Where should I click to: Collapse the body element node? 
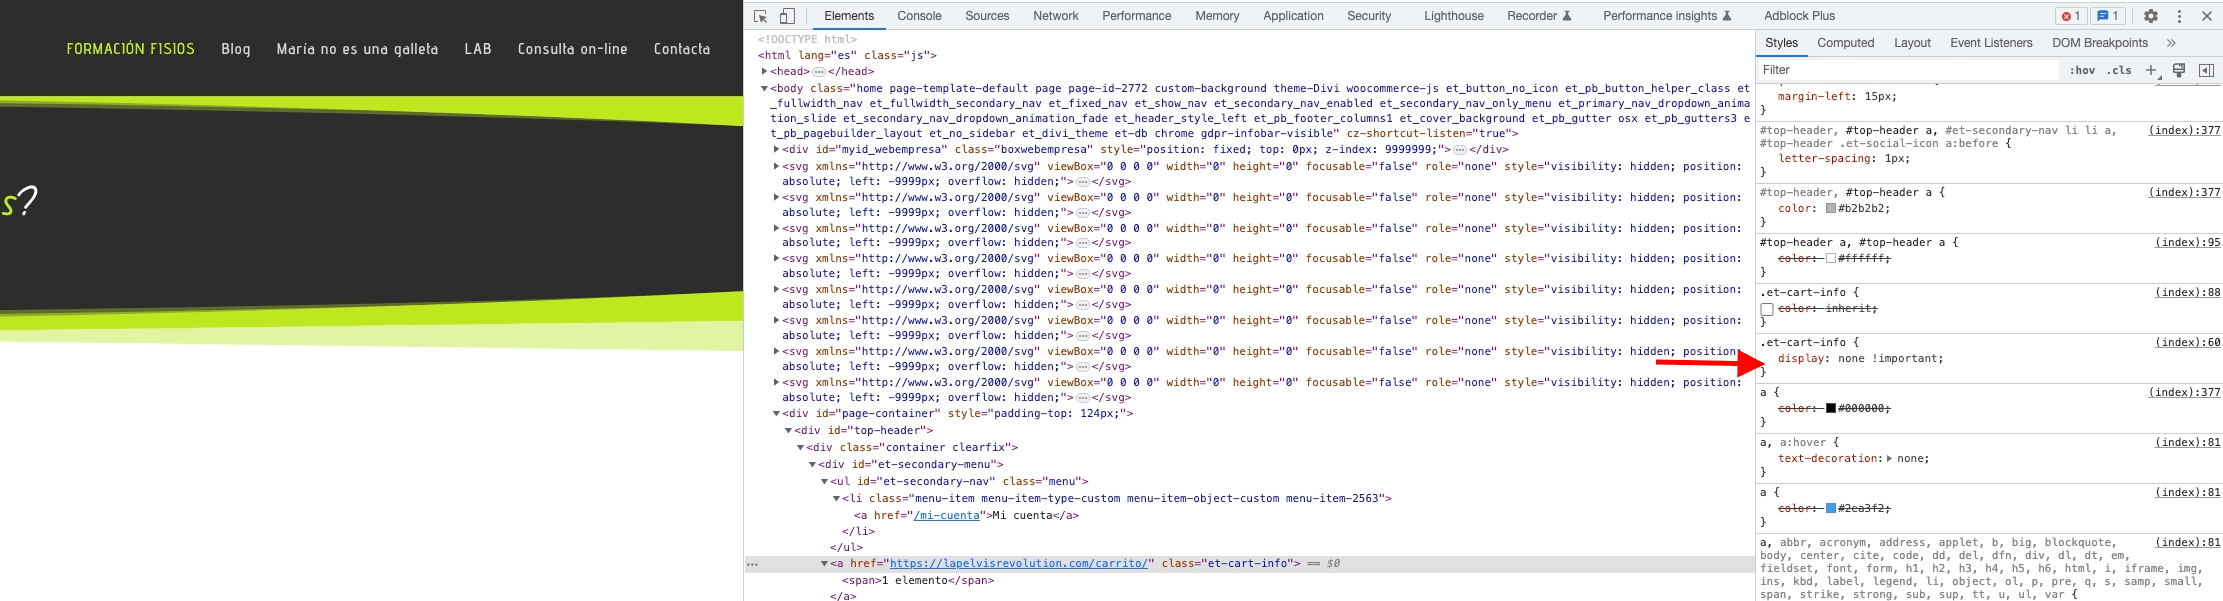click(x=764, y=89)
